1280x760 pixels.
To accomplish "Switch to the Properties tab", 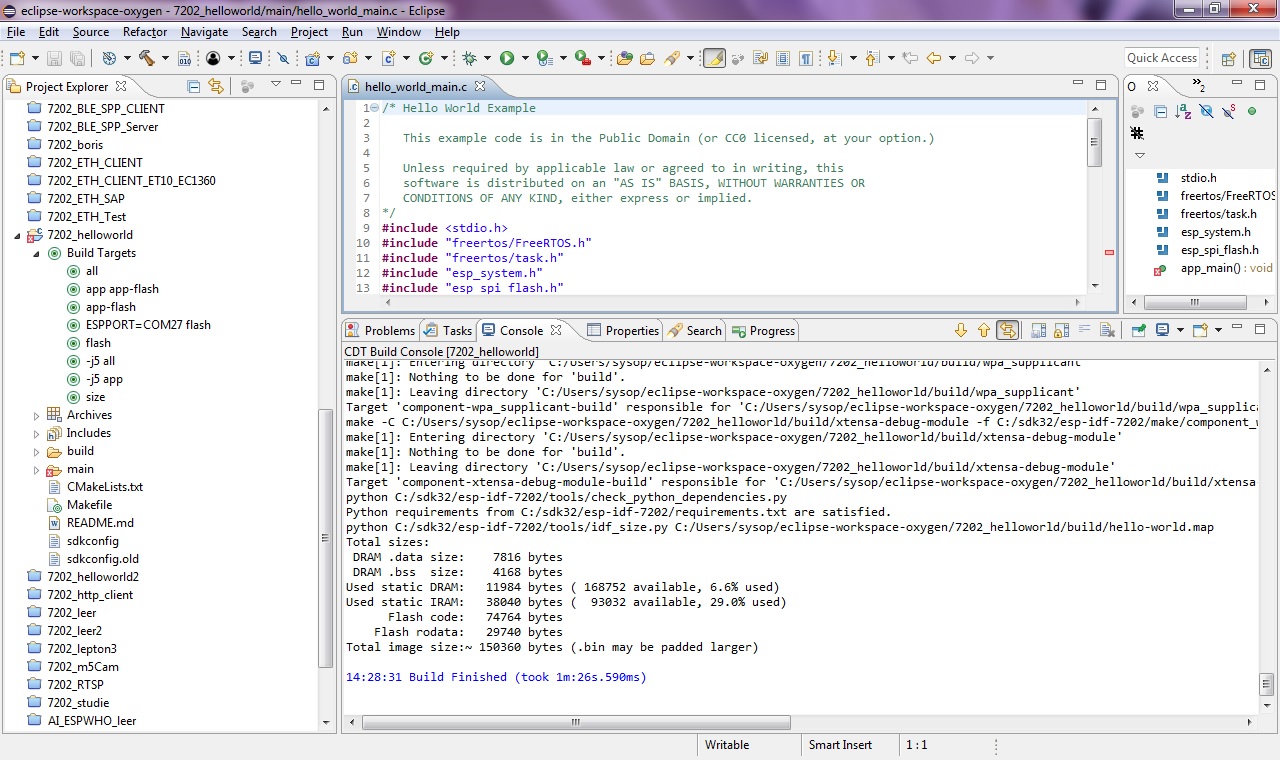I will click(x=623, y=330).
